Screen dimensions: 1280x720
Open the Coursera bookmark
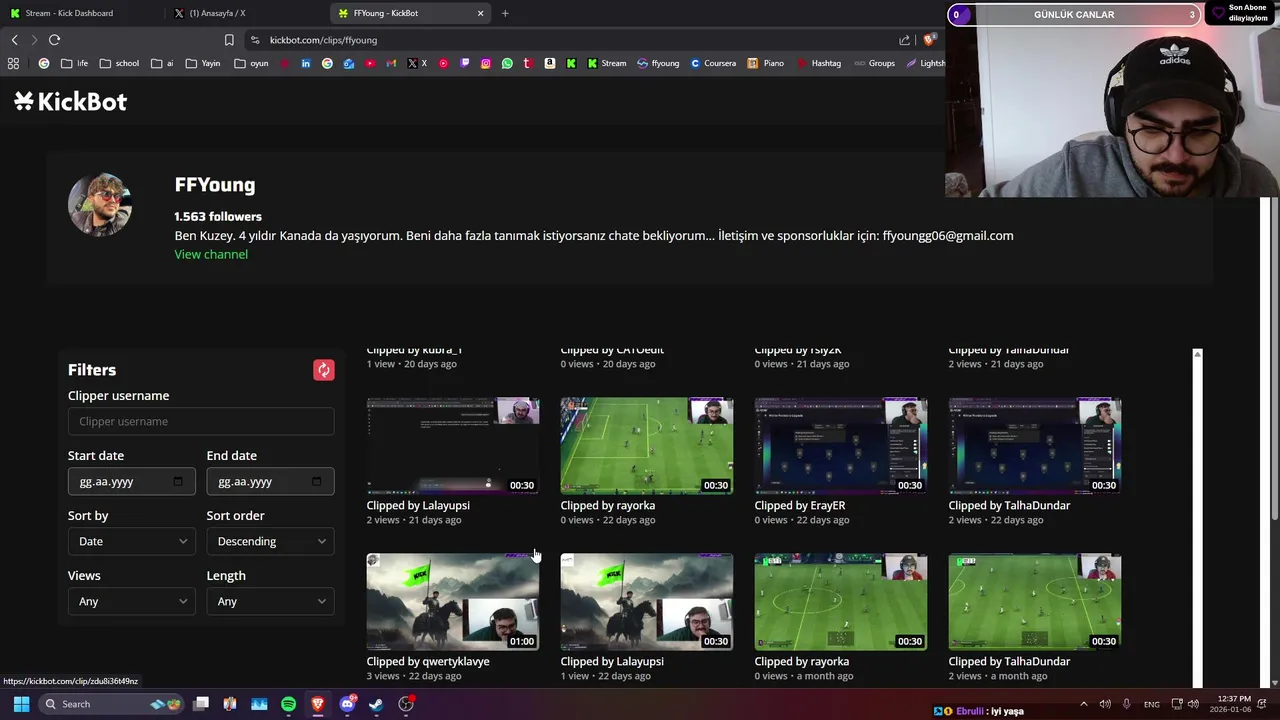713,63
